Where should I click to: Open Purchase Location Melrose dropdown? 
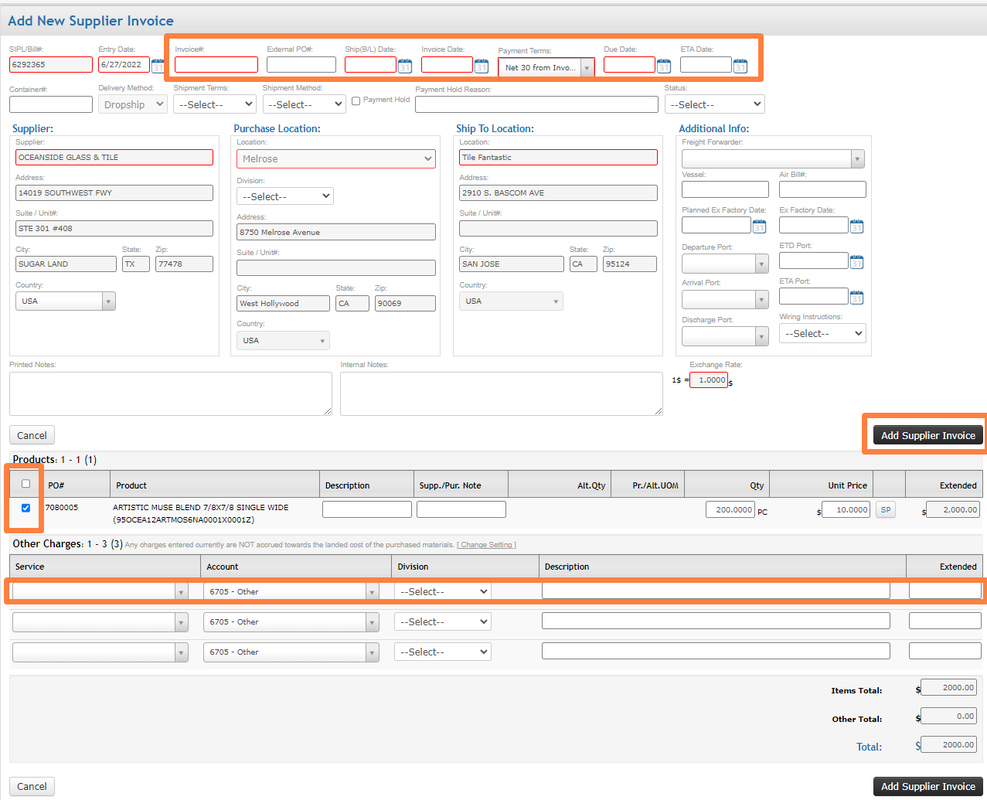coord(336,159)
